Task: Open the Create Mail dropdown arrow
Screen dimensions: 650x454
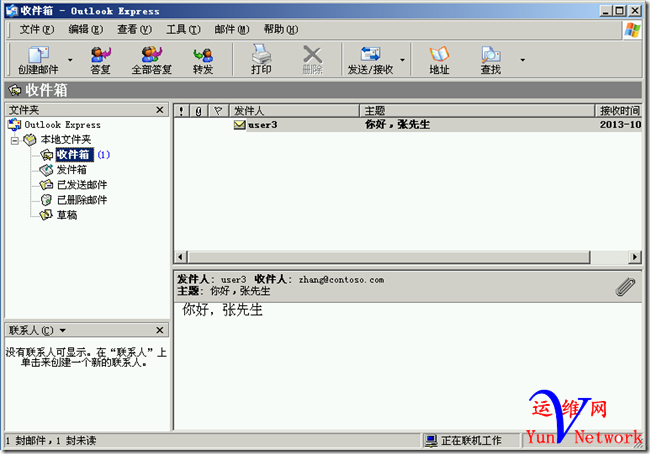Action: [x=70, y=60]
